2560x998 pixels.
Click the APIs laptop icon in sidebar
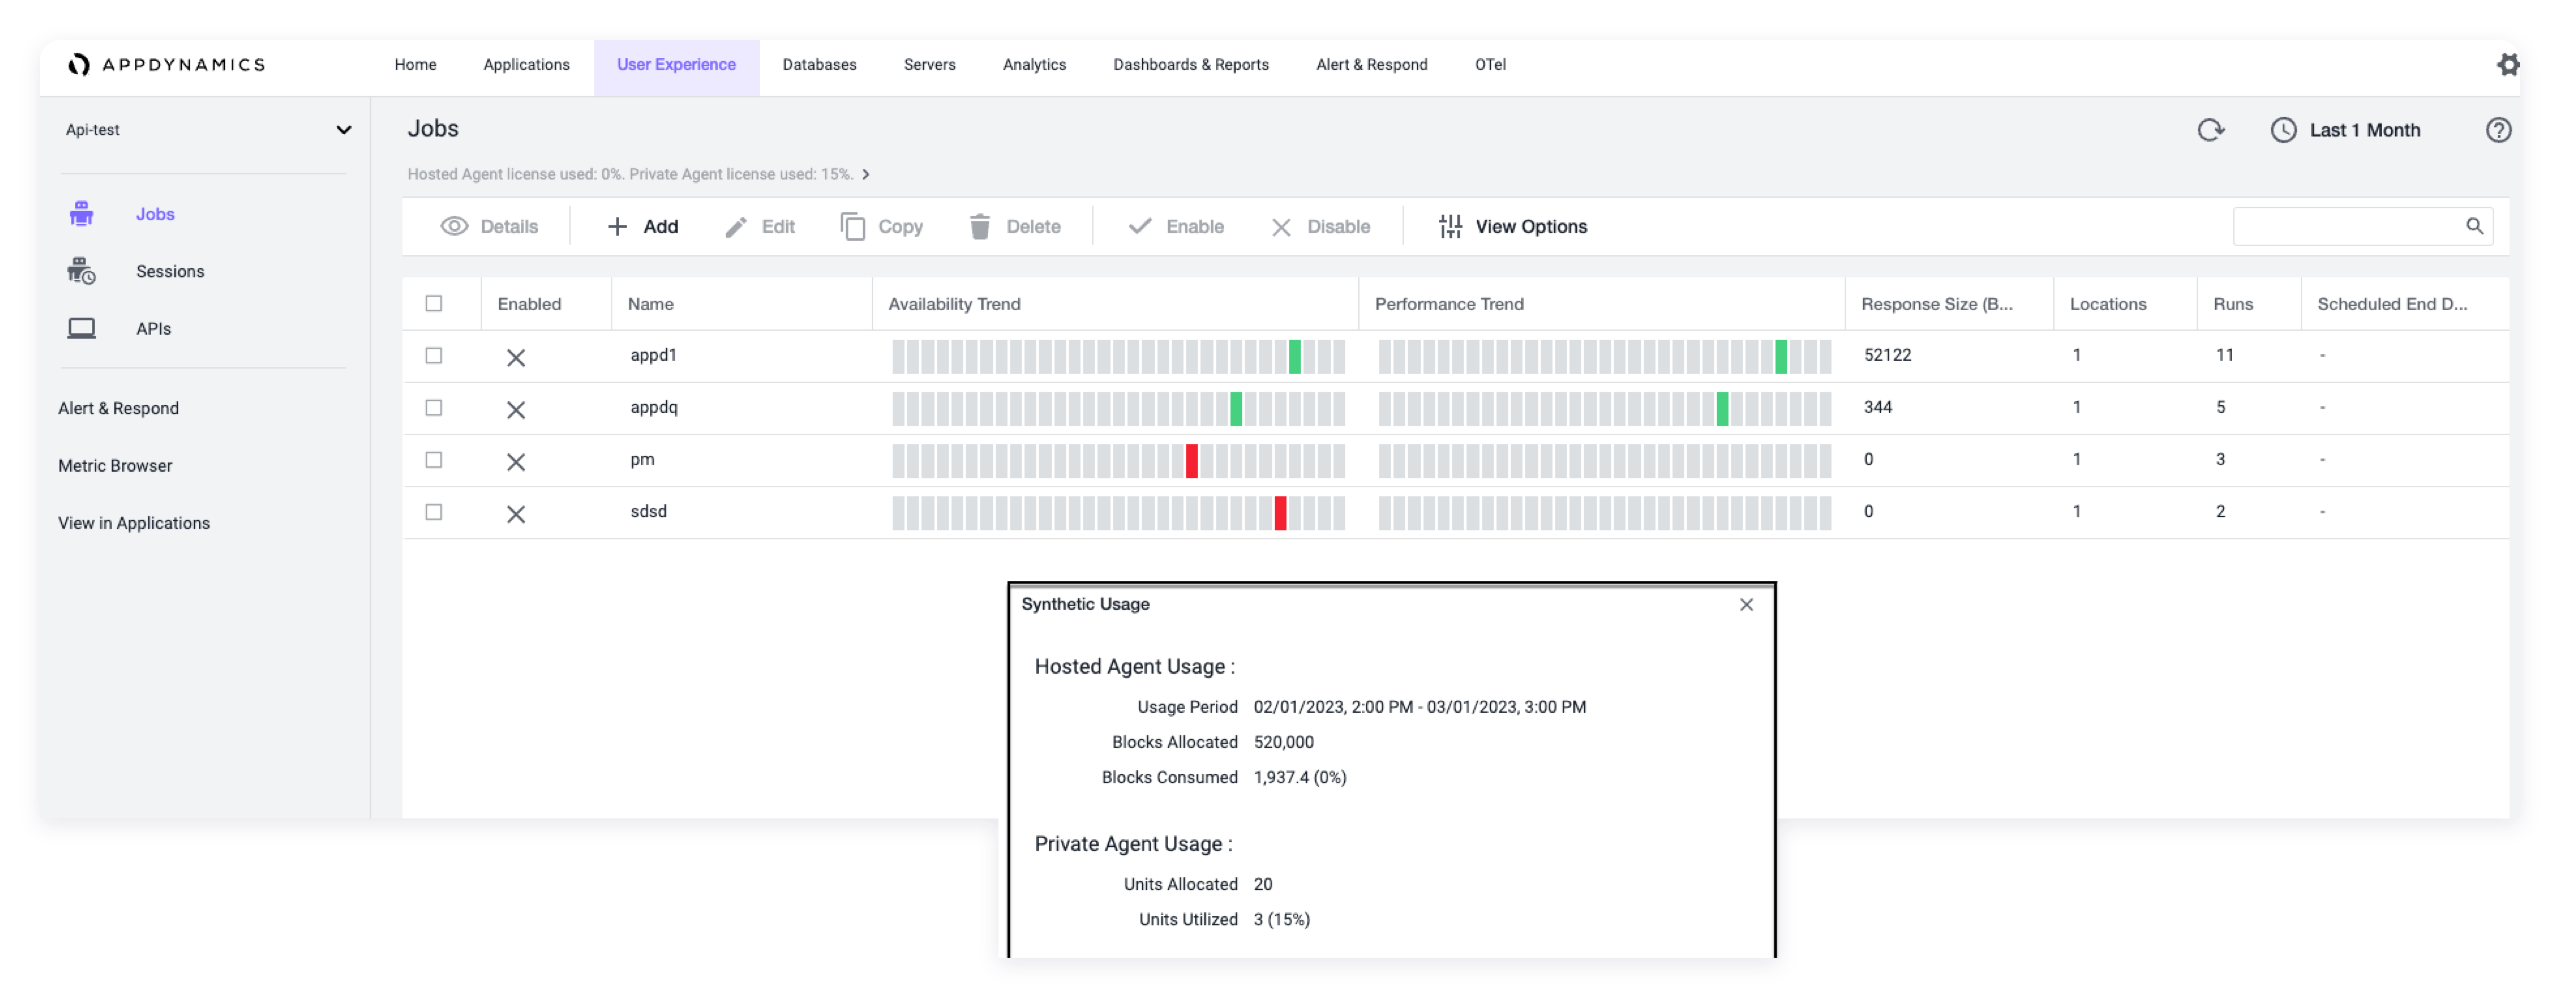81,328
